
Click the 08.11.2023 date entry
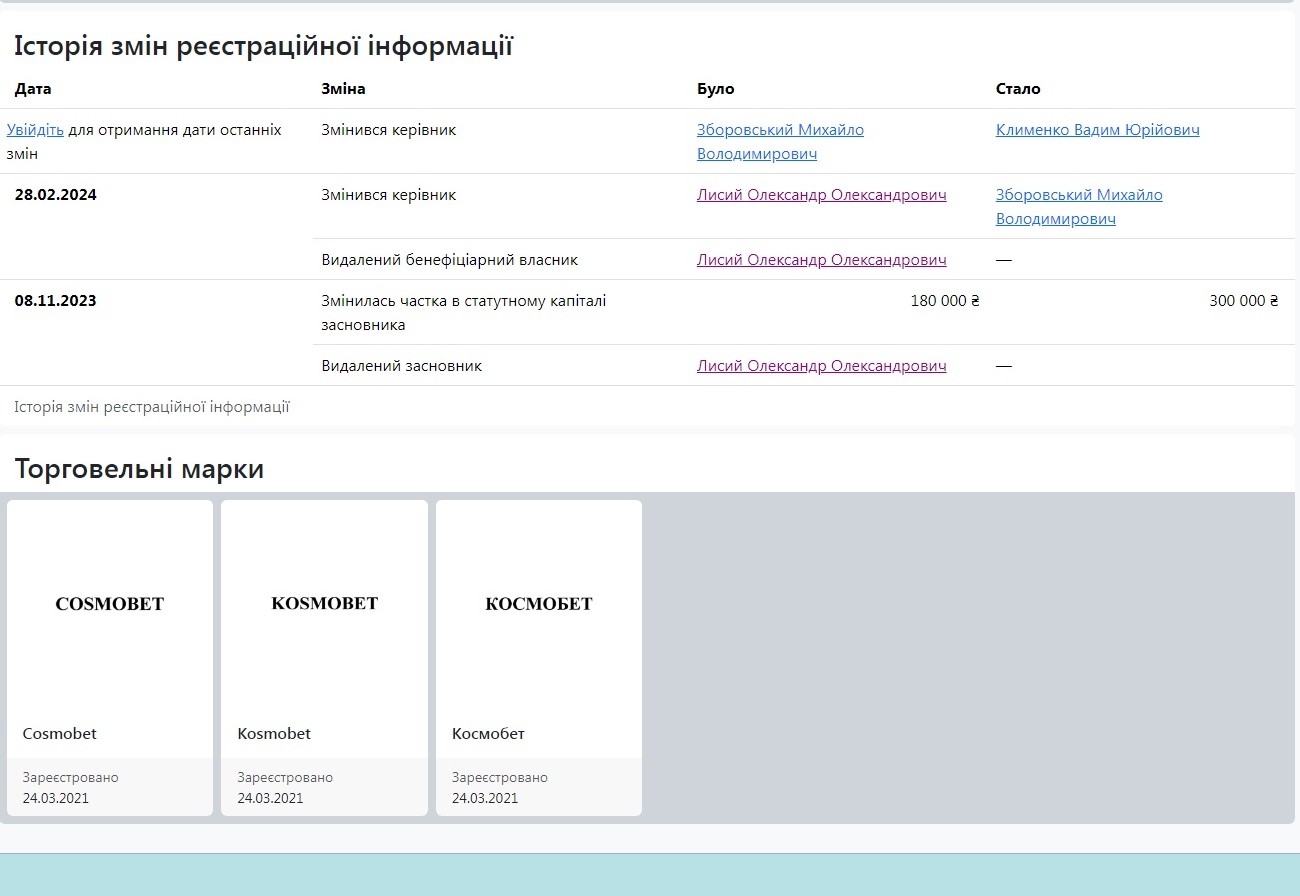pos(56,301)
